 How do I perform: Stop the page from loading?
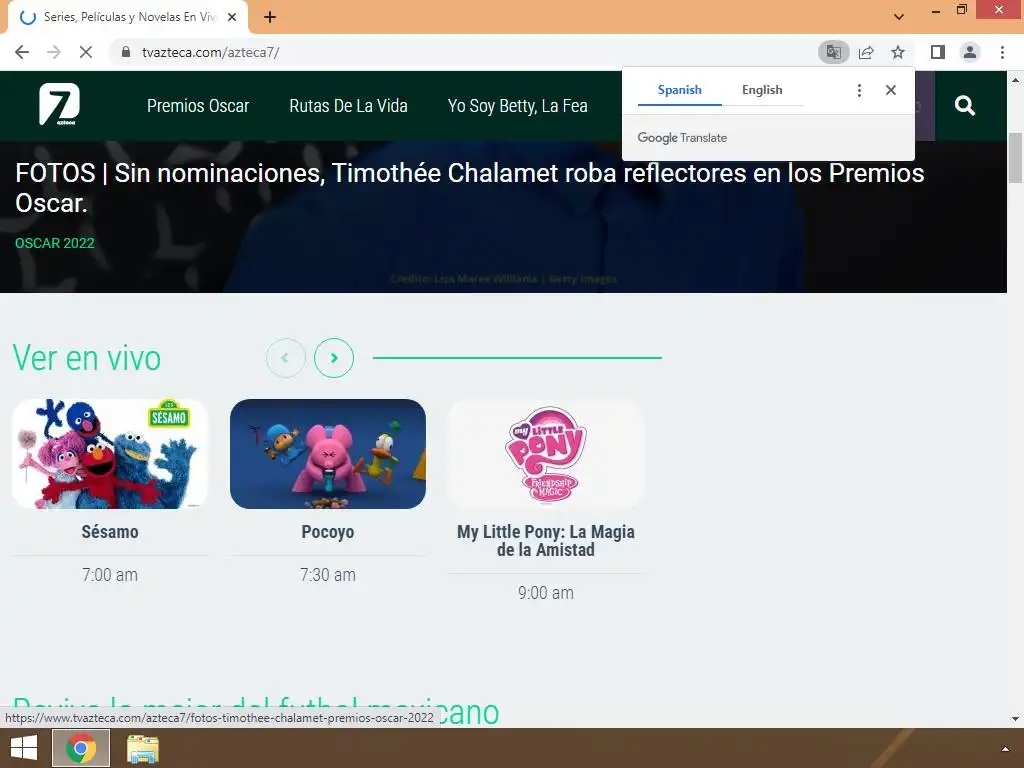pyautogui.click(x=86, y=52)
